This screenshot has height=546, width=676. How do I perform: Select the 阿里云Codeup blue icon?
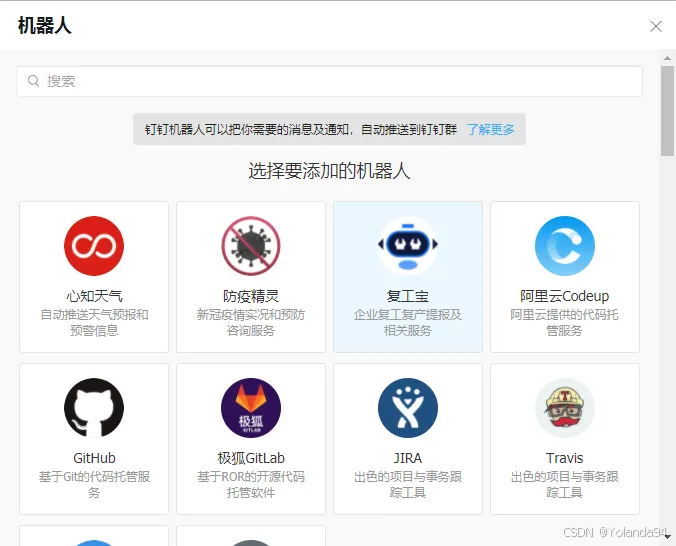pyautogui.click(x=565, y=246)
